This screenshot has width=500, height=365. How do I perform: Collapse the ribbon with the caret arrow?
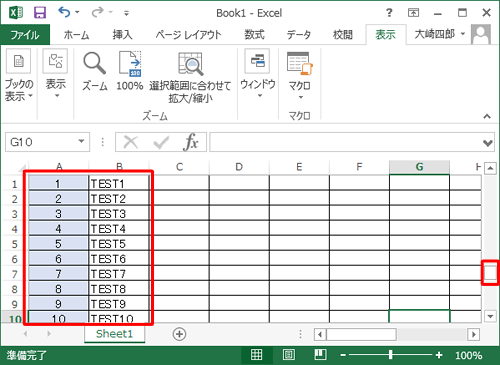(487, 116)
